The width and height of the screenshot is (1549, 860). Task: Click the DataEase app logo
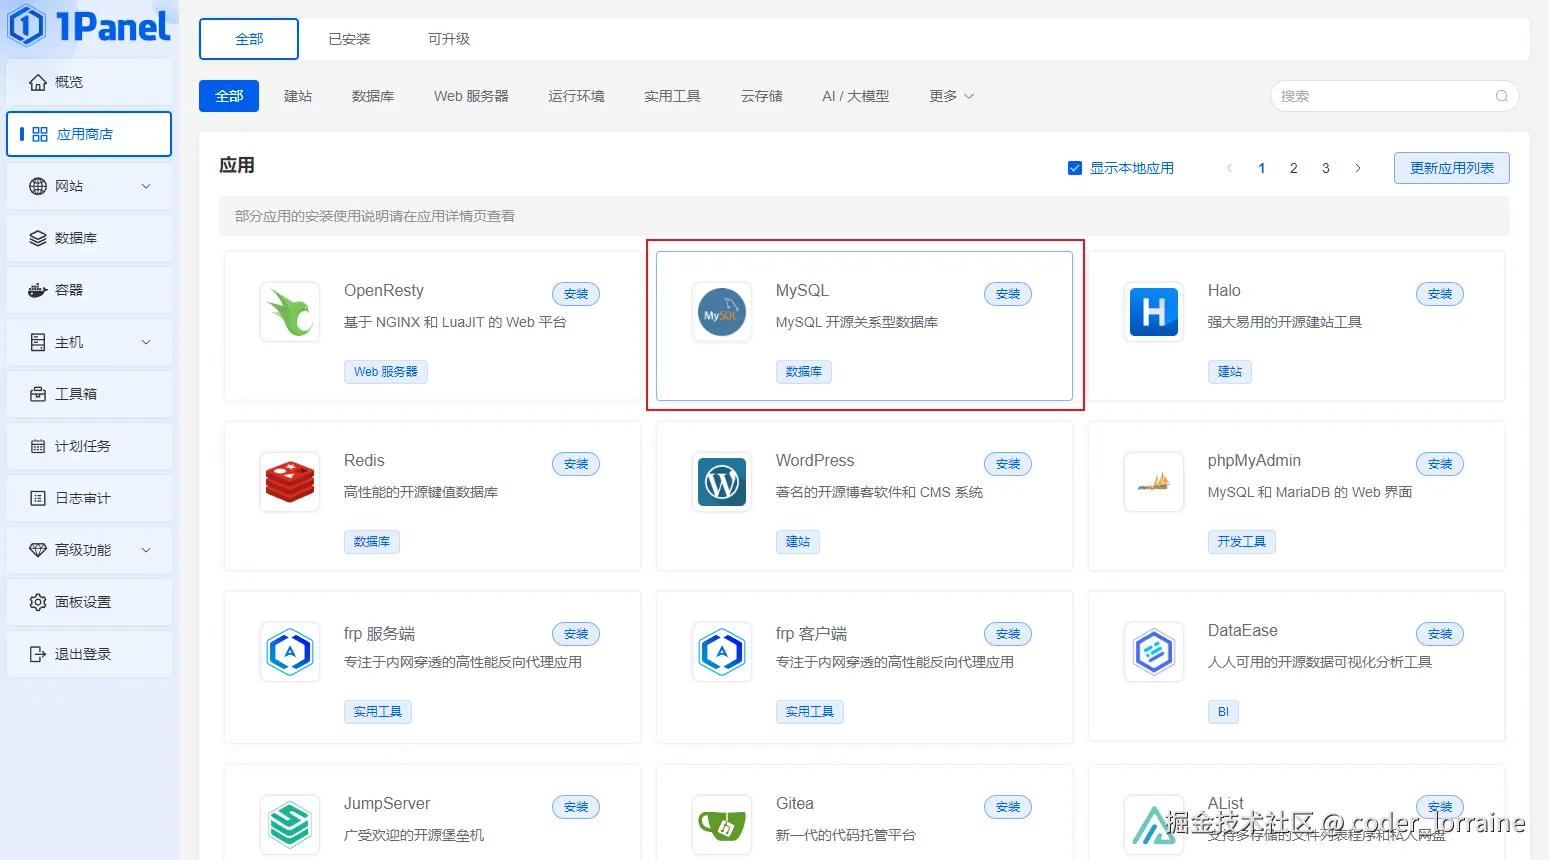1154,652
